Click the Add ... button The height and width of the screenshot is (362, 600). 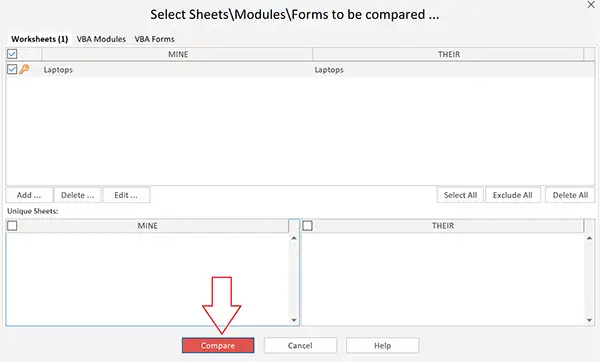29,195
